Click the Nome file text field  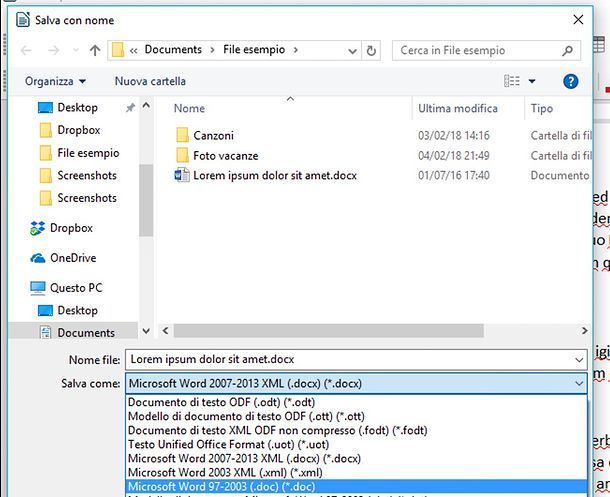[349, 359]
